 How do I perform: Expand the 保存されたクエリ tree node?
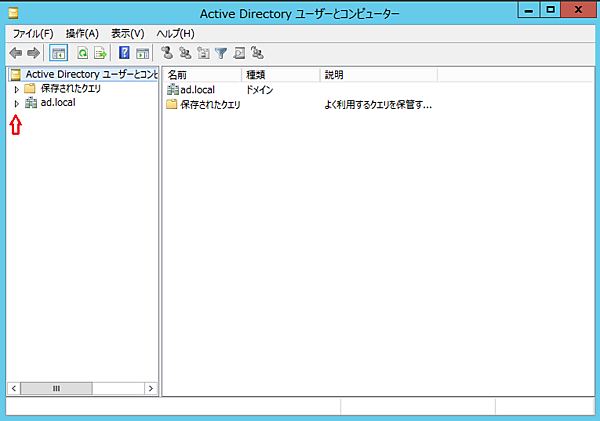pos(16,90)
